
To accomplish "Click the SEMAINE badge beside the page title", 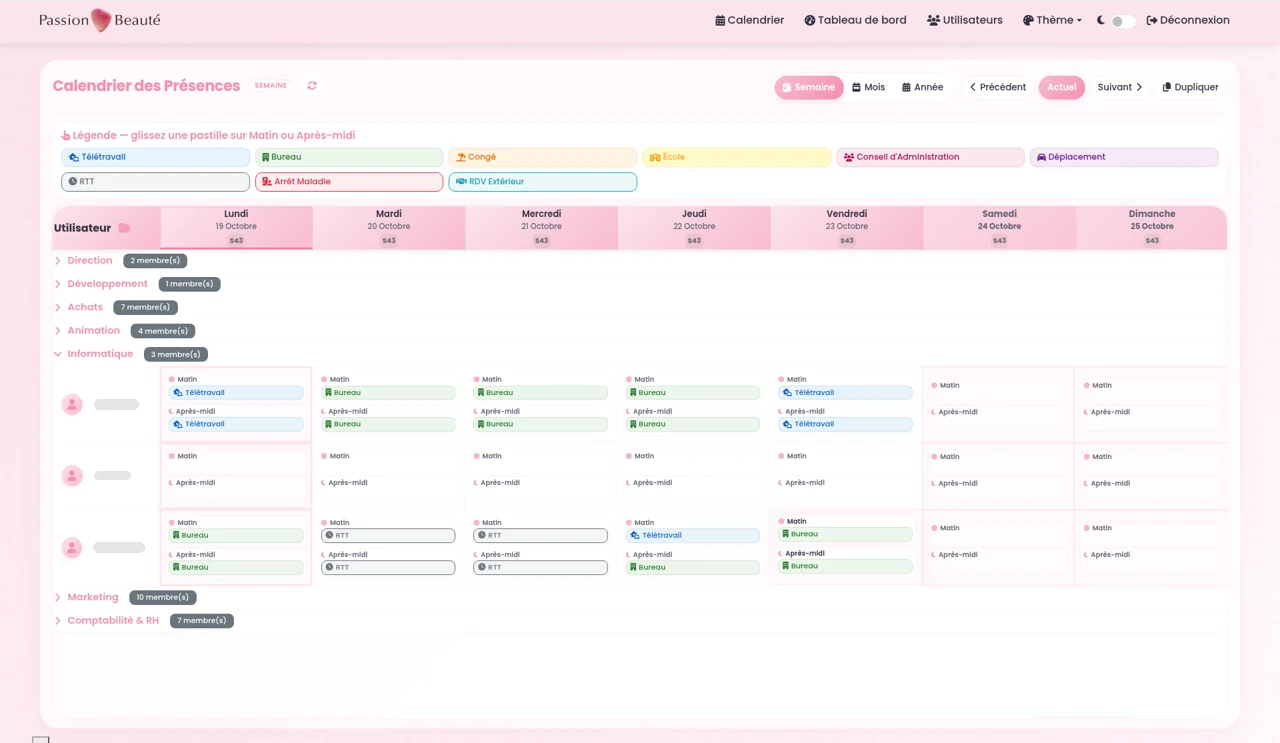I will (x=271, y=86).
